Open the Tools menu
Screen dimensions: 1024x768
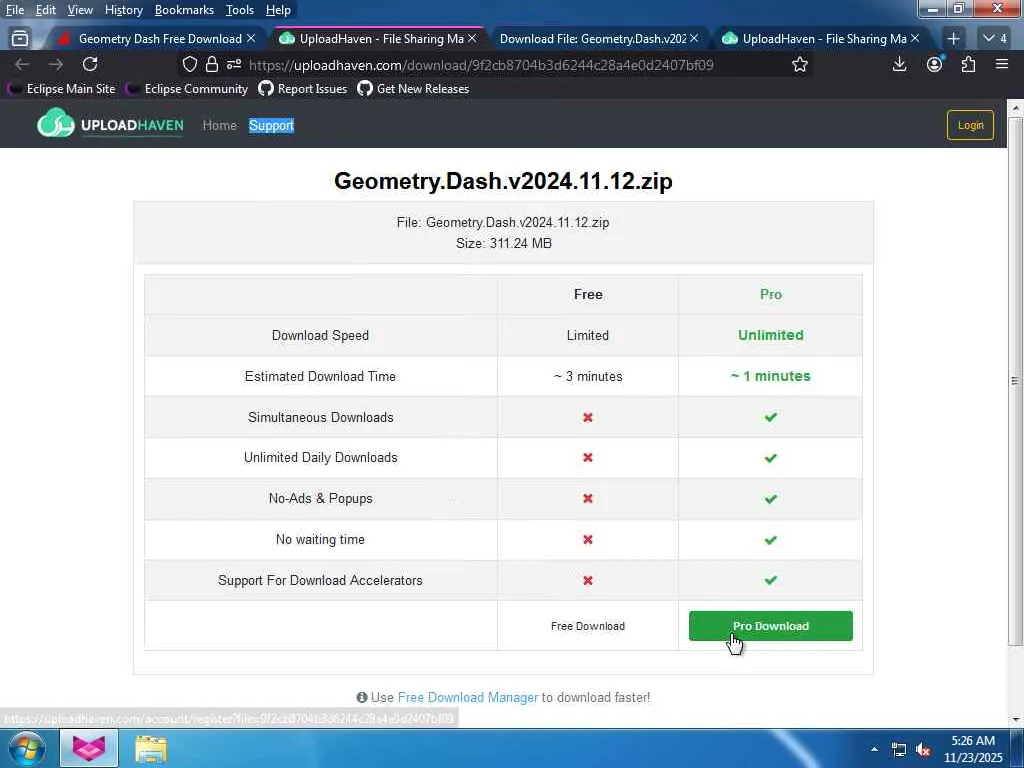[240, 10]
